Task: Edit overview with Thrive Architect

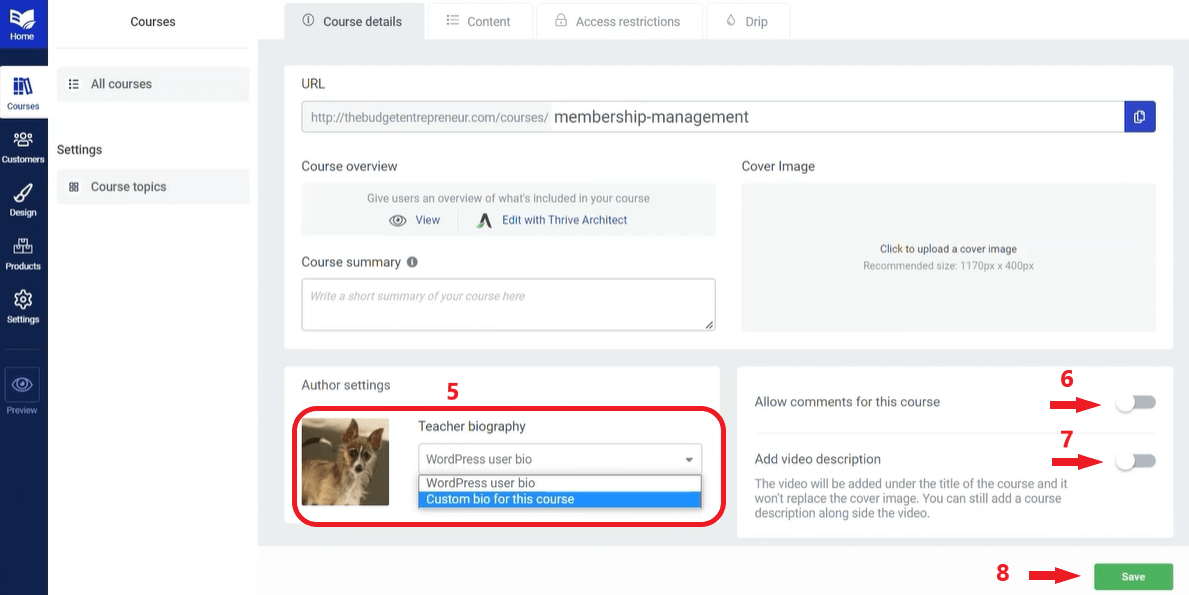Action: (x=552, y=220)
